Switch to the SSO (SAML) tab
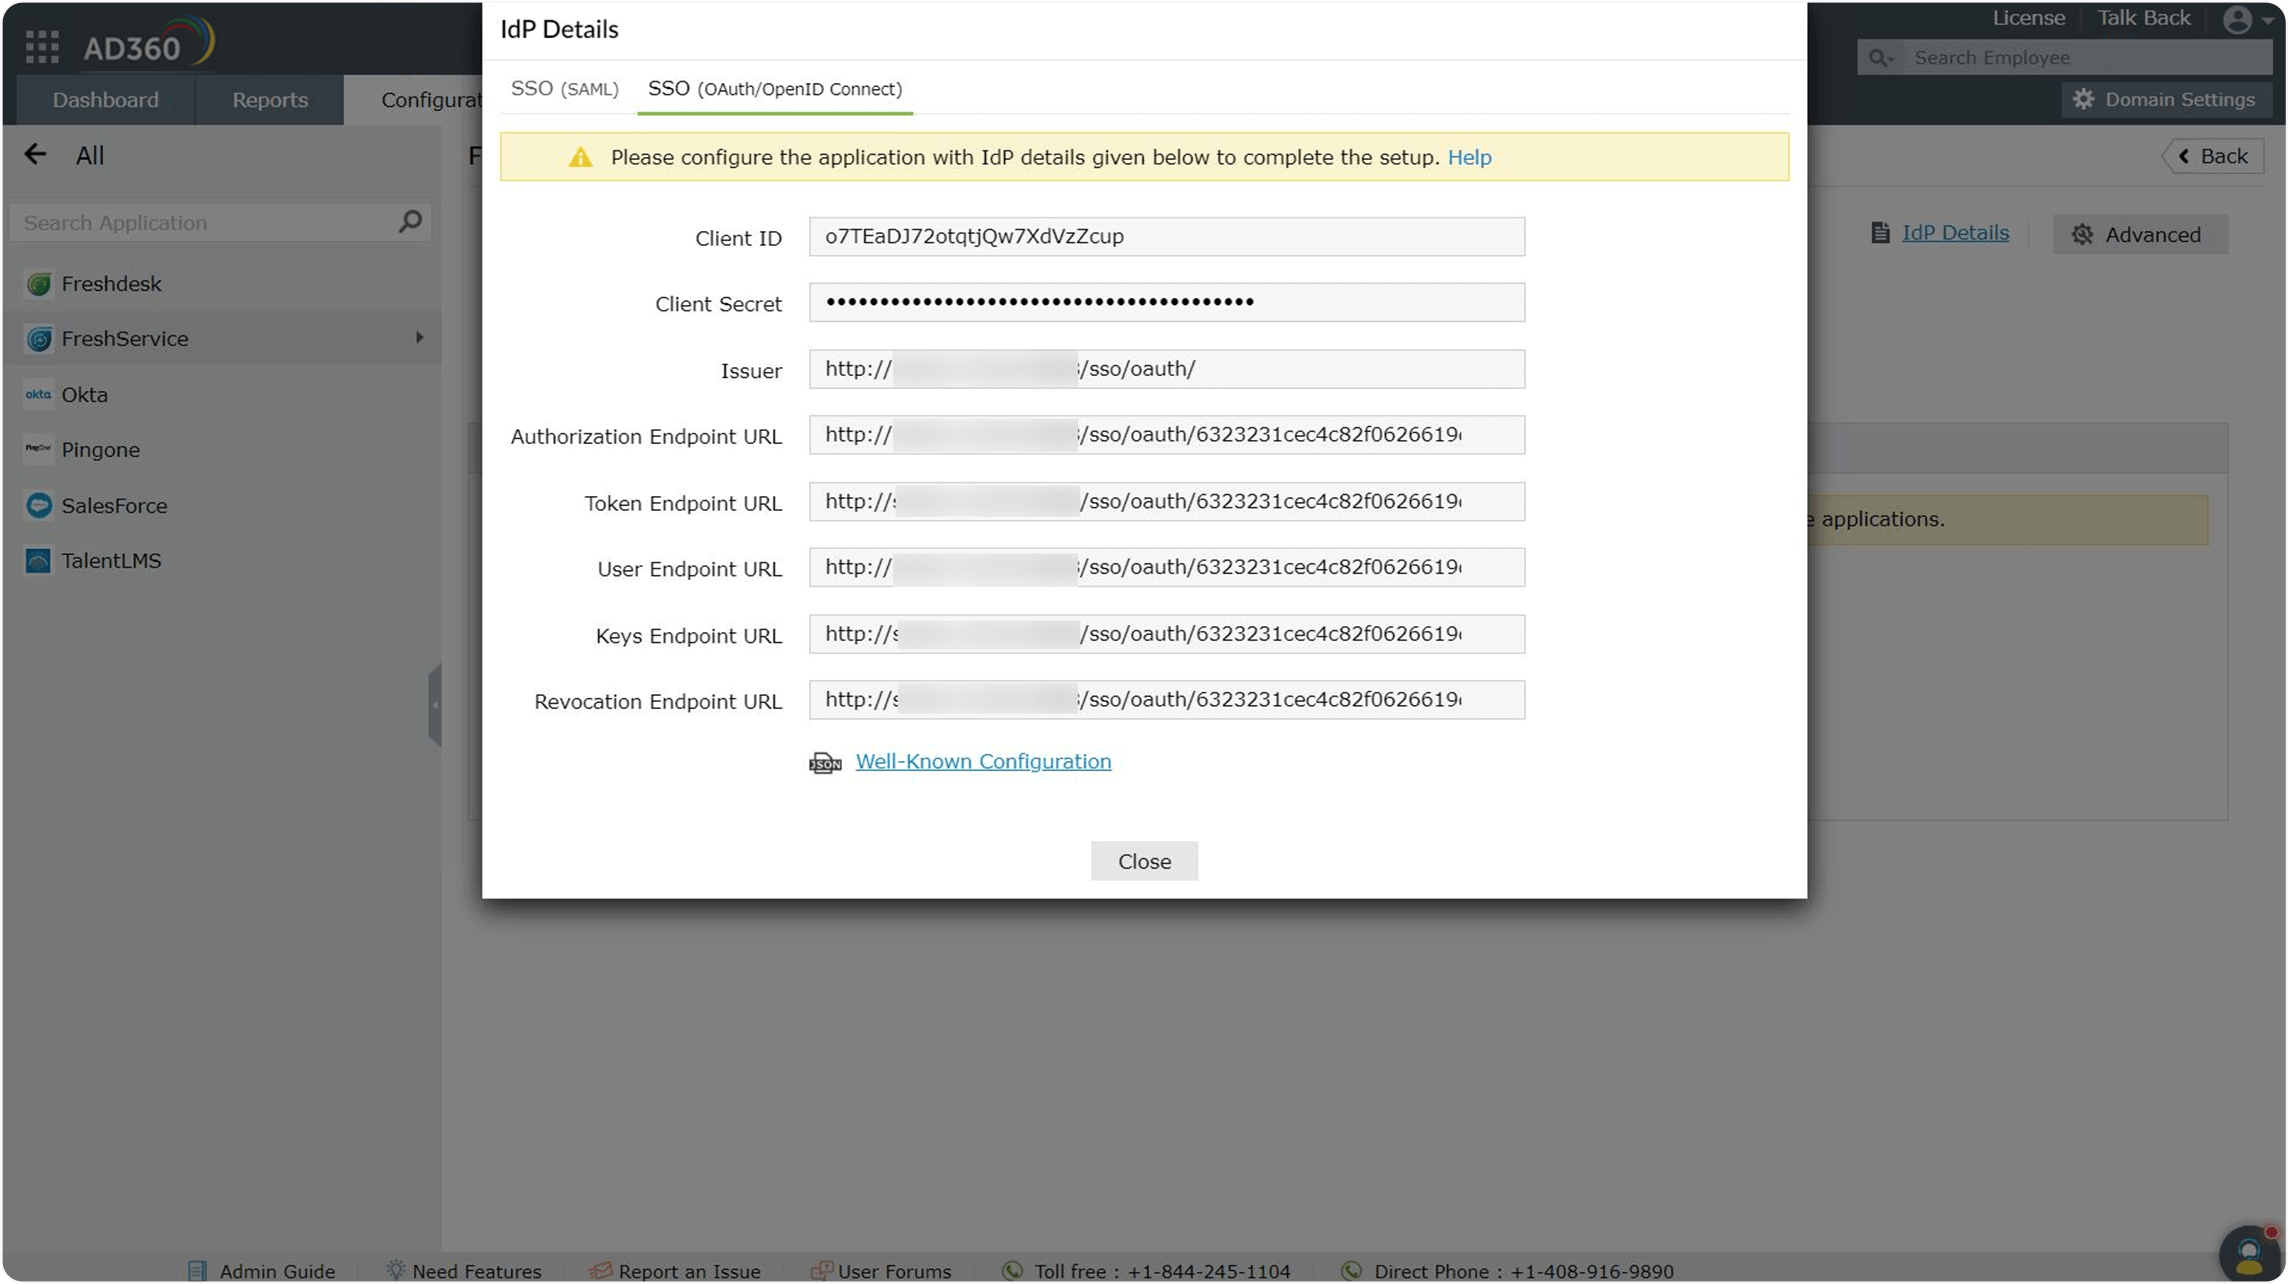2288x1284 pixels. 564,88
